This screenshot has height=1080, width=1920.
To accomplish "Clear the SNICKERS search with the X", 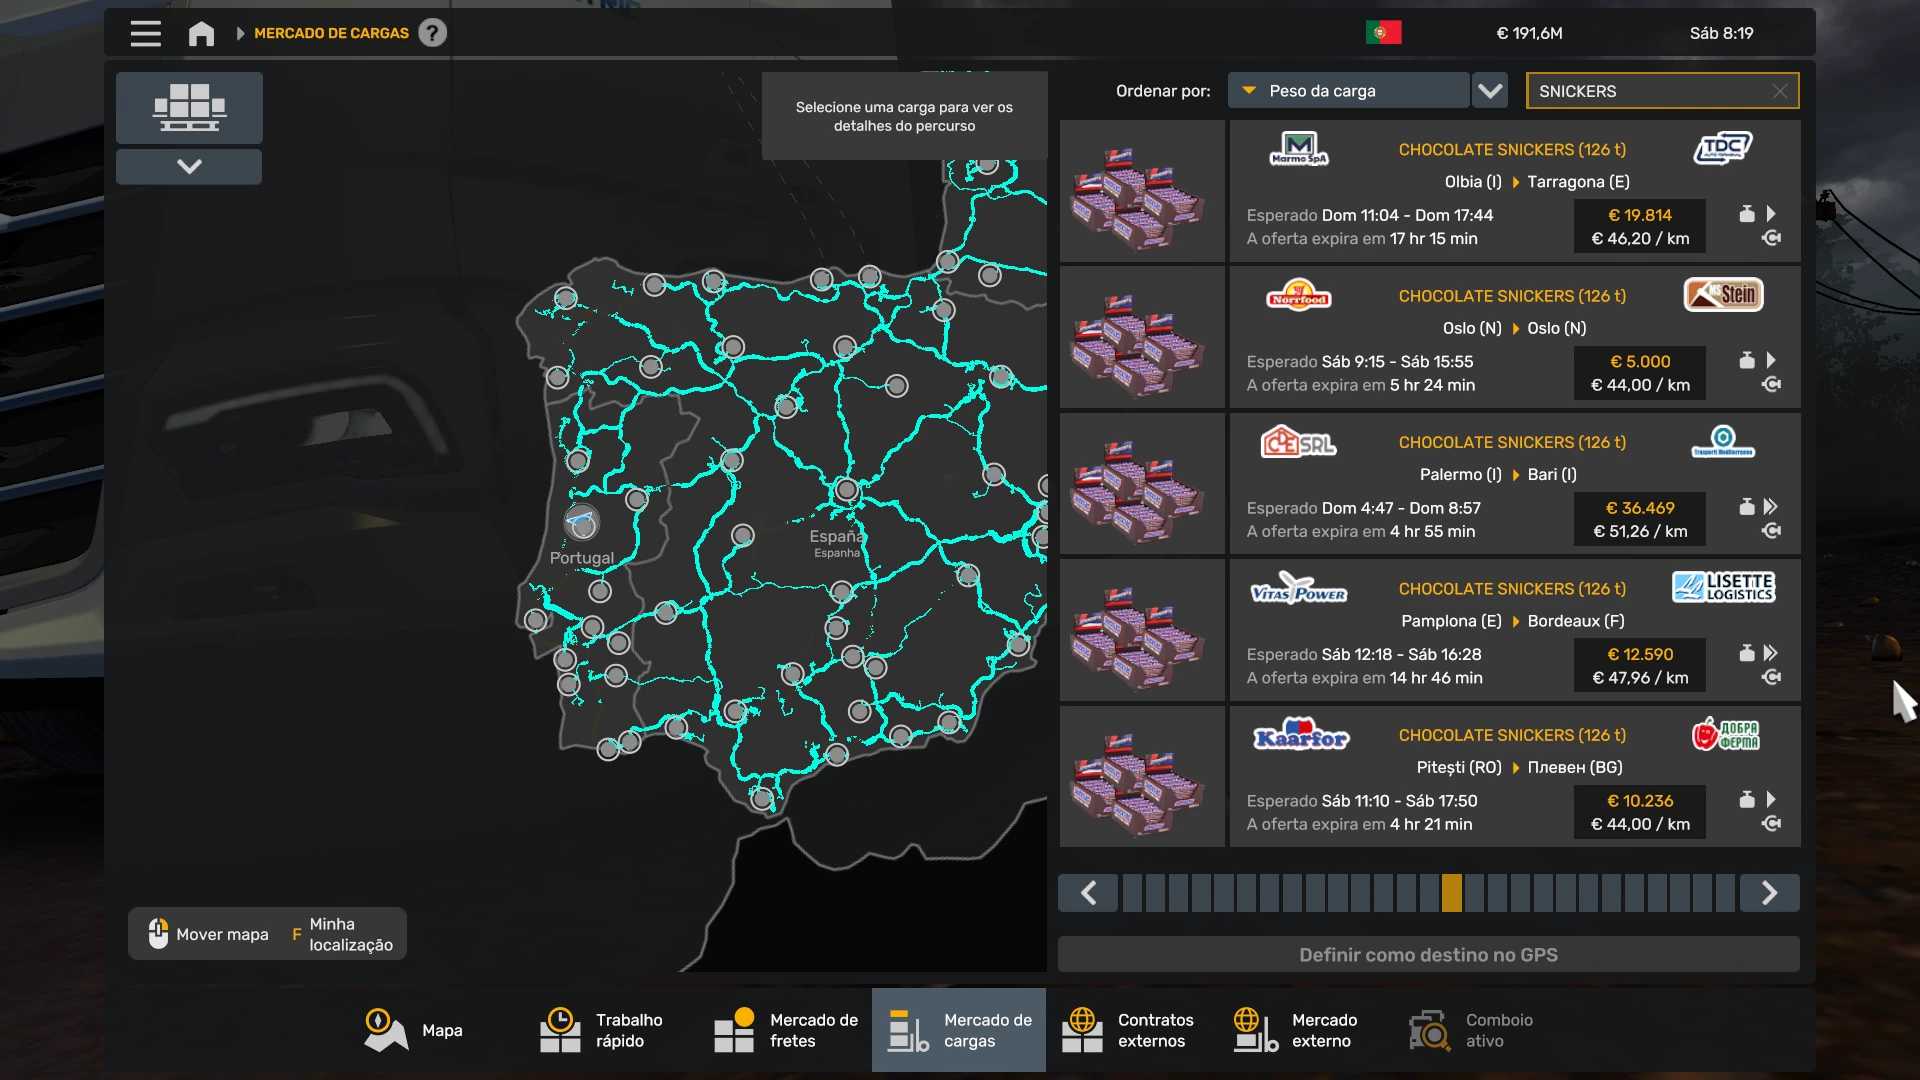I will pyautogui.click(x=1780, y=91).
